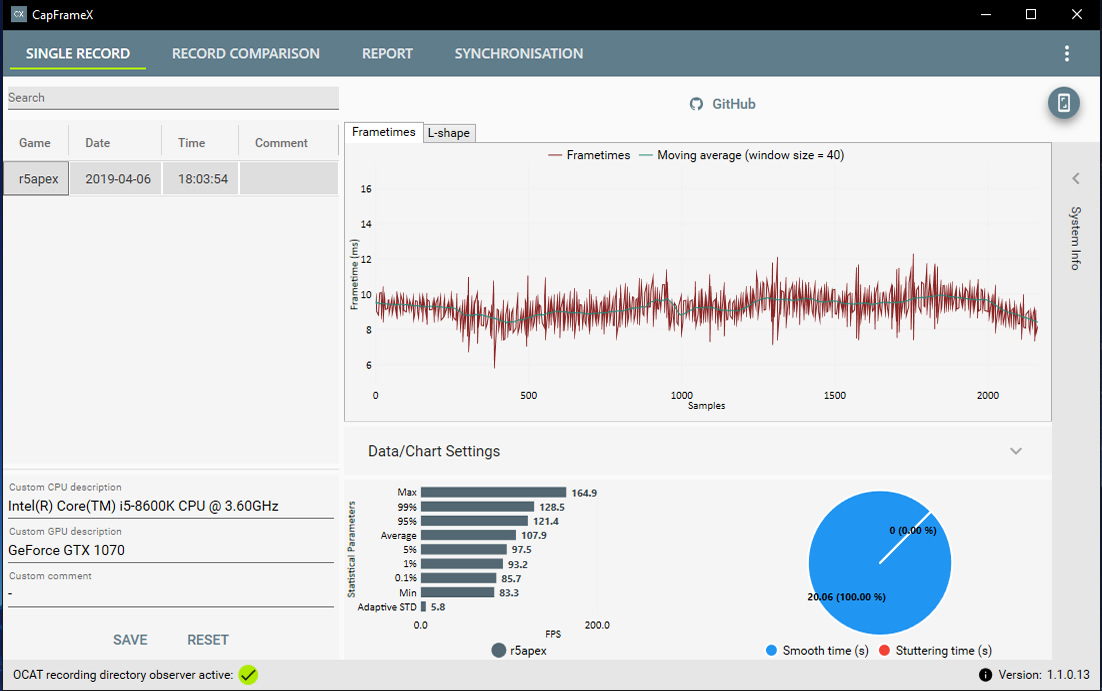1102x691 pixels.
Task: Click the 99% bar value 128.5
Action: 552,508
